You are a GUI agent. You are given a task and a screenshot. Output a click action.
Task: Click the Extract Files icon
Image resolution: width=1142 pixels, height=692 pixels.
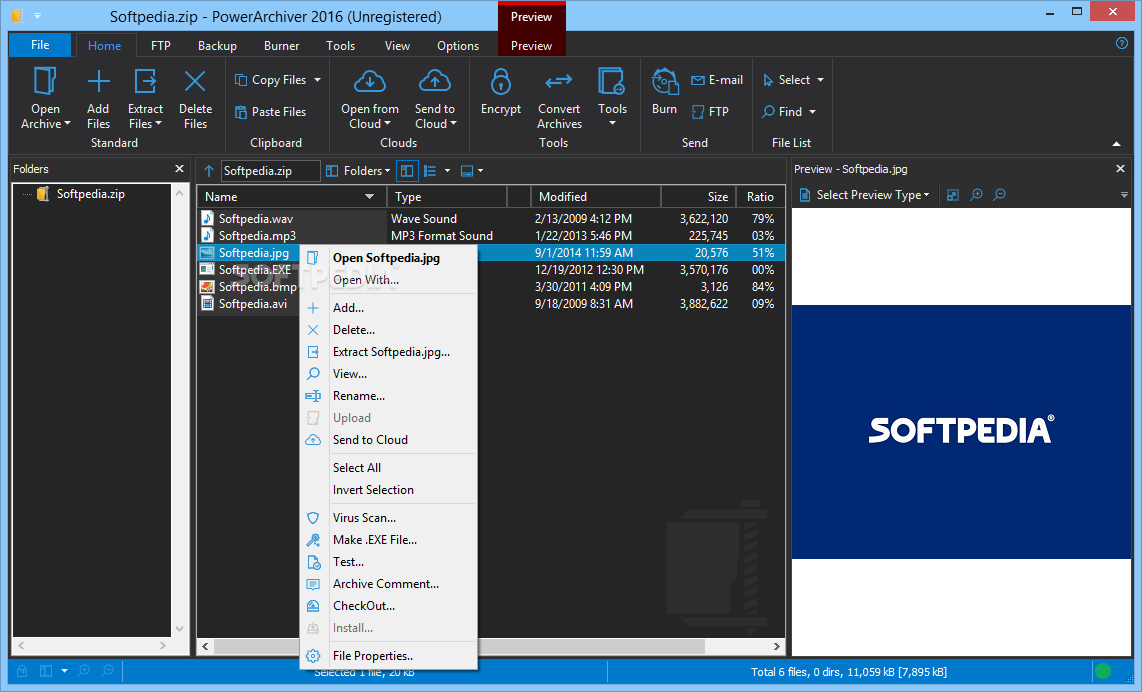click(146, 81)
